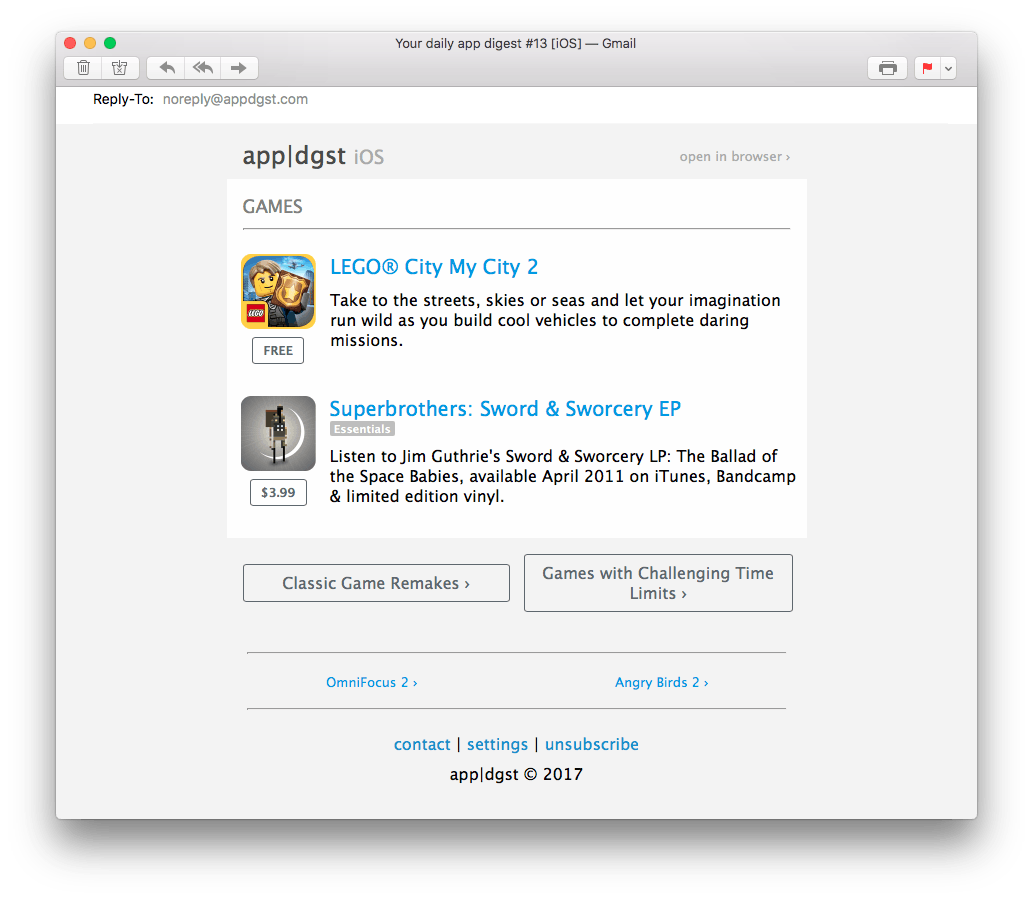Open Superbrothers: Sword & Sworcery EP link
1033x899 pixels.
(x=505, y=408)
